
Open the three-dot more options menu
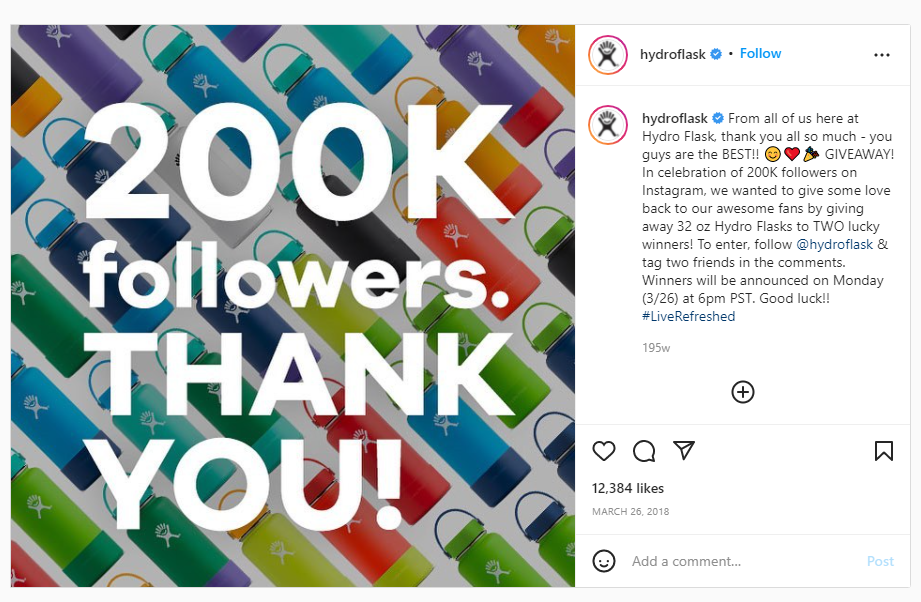(x=881, y=55)
